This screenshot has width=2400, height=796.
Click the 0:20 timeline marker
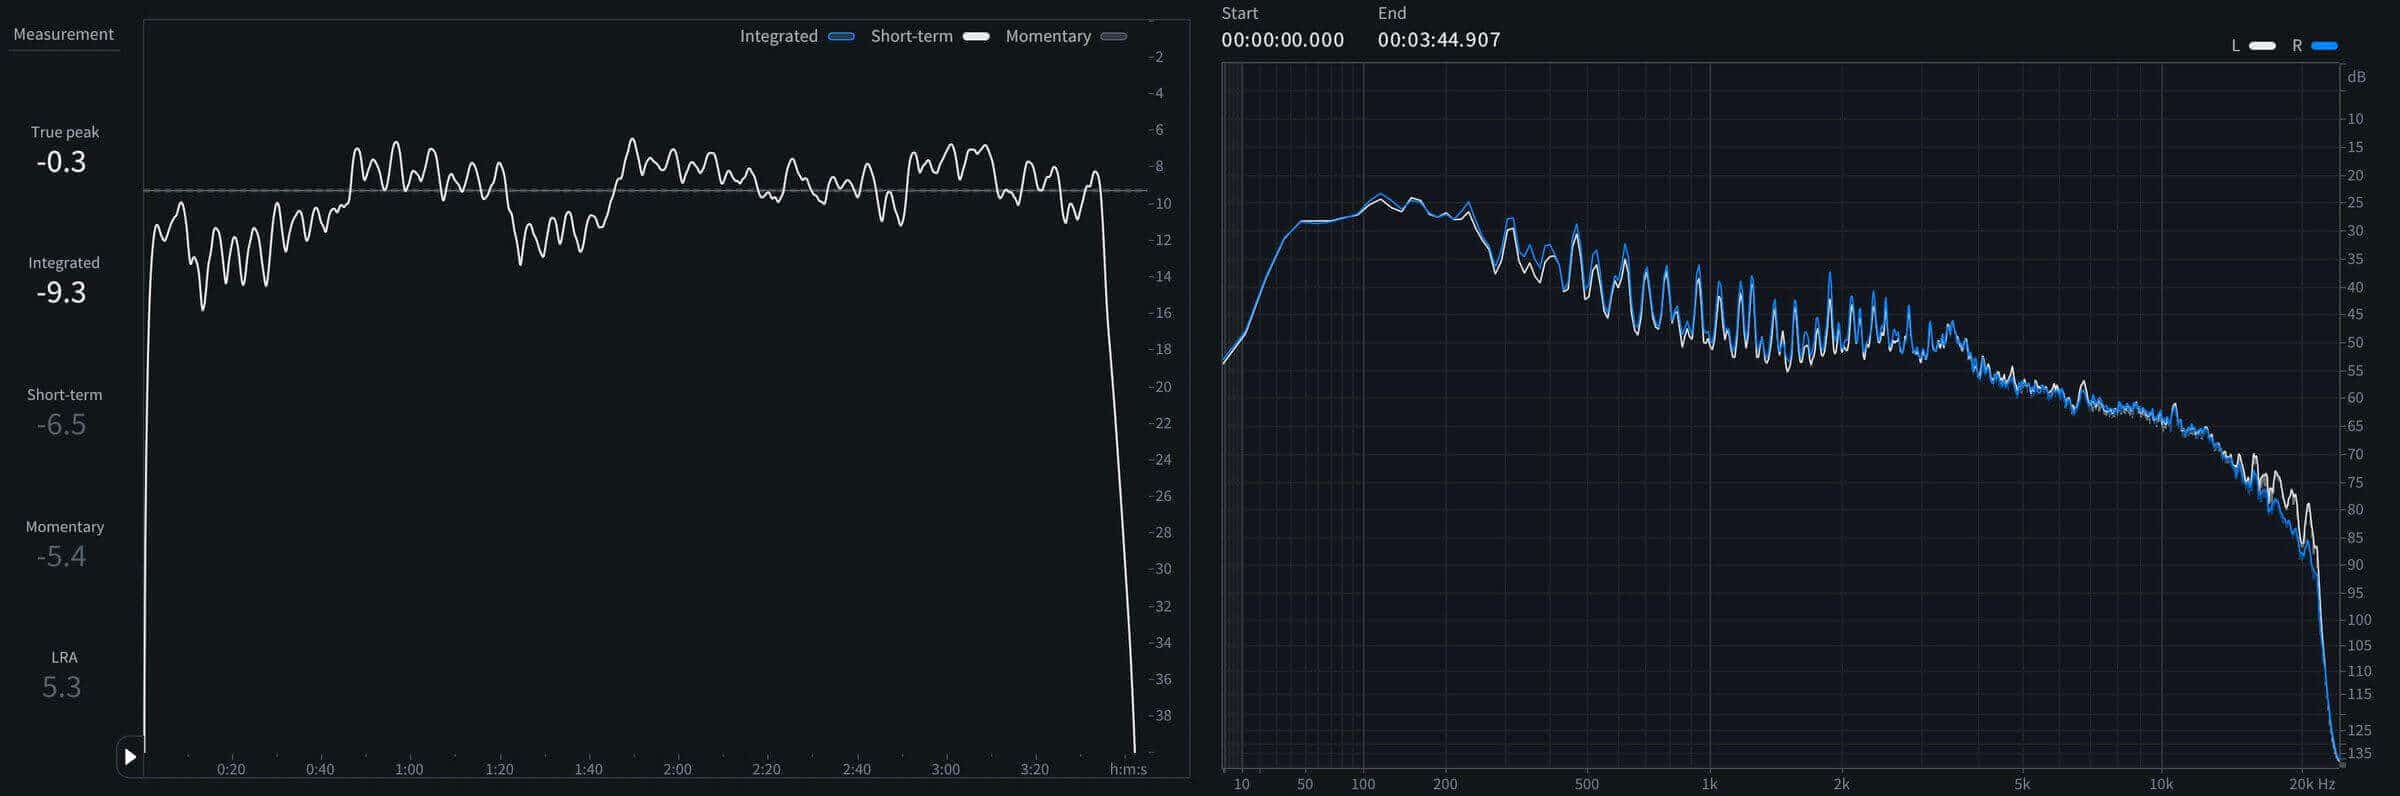click(x=231, y=769)
